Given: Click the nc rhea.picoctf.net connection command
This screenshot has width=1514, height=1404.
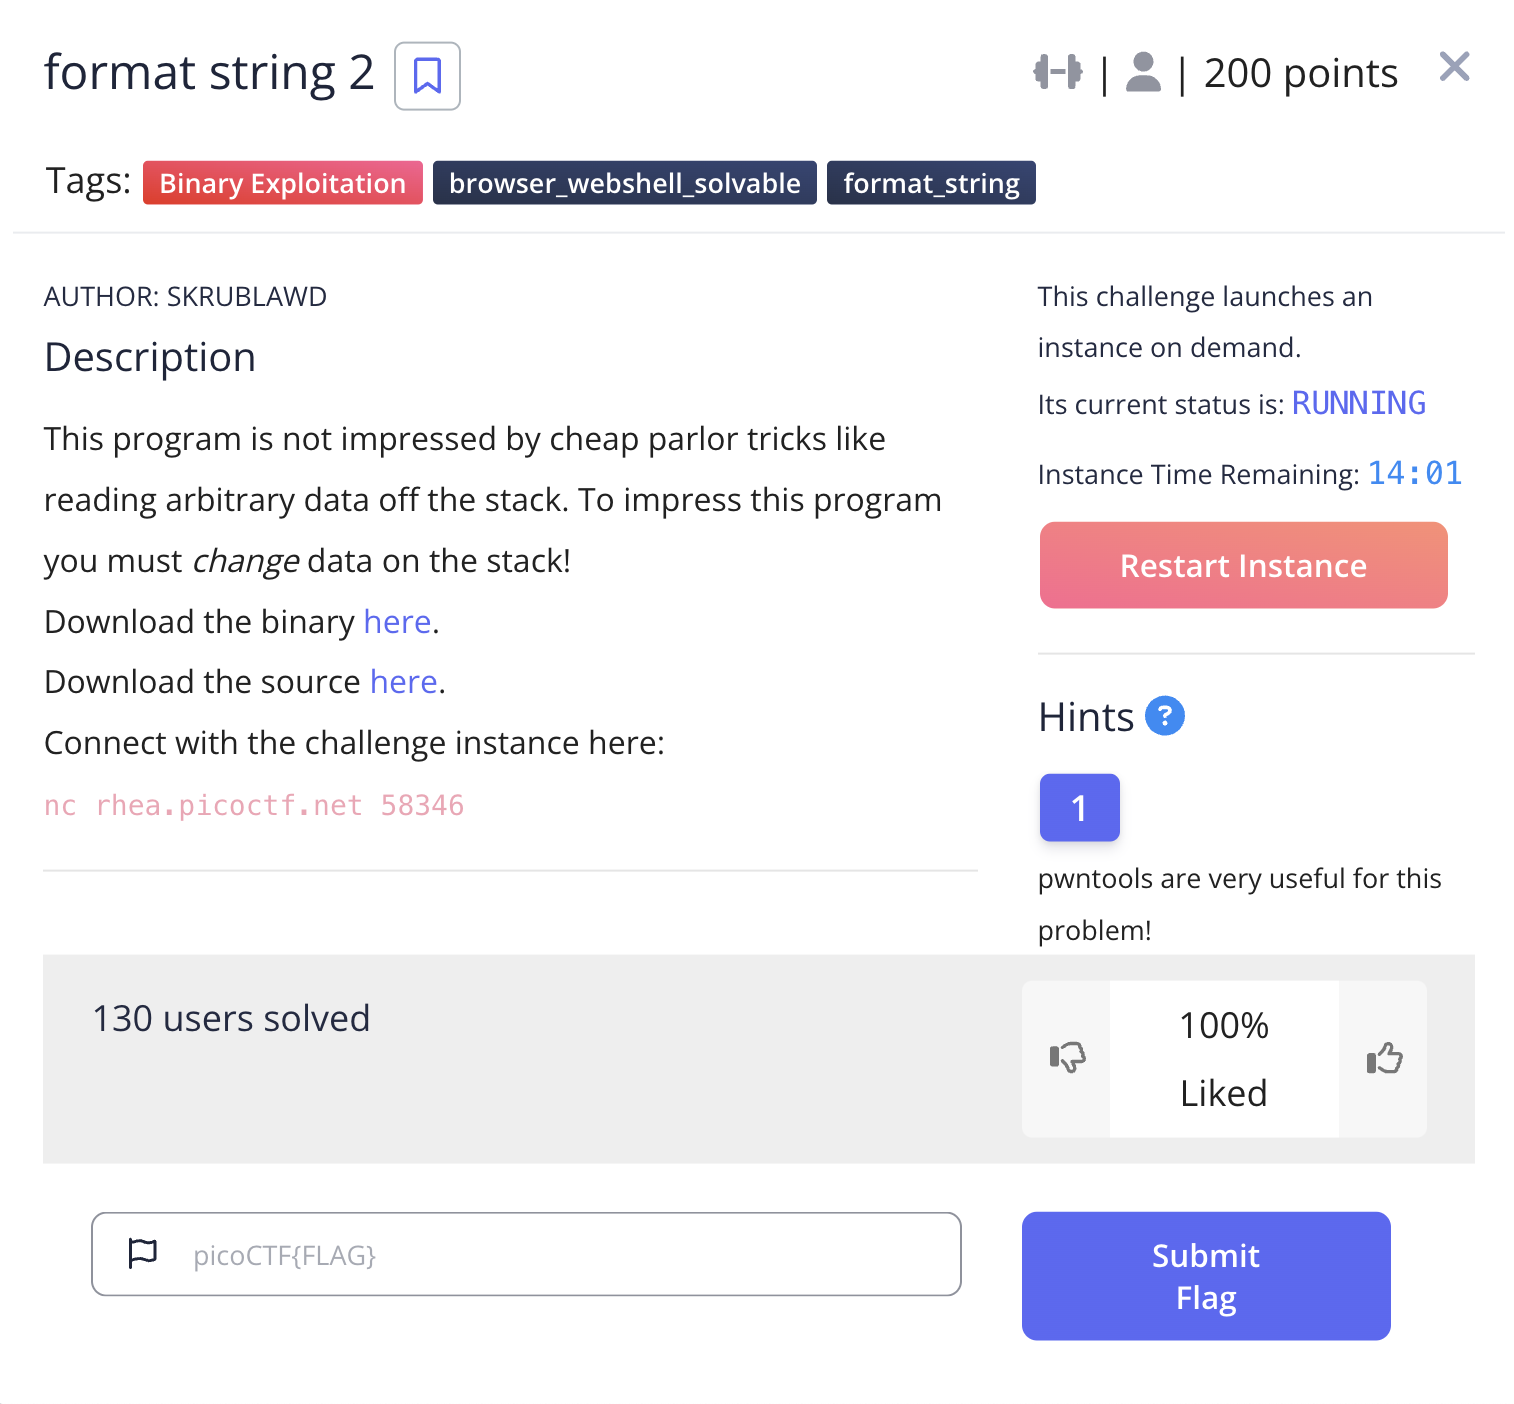Looking at the screenshot, I should point(254,805).
